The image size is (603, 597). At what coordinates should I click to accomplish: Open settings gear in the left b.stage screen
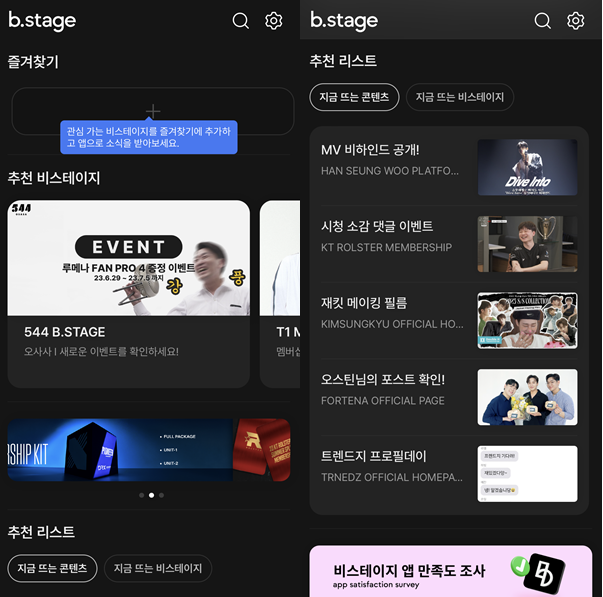click(274, 21)
